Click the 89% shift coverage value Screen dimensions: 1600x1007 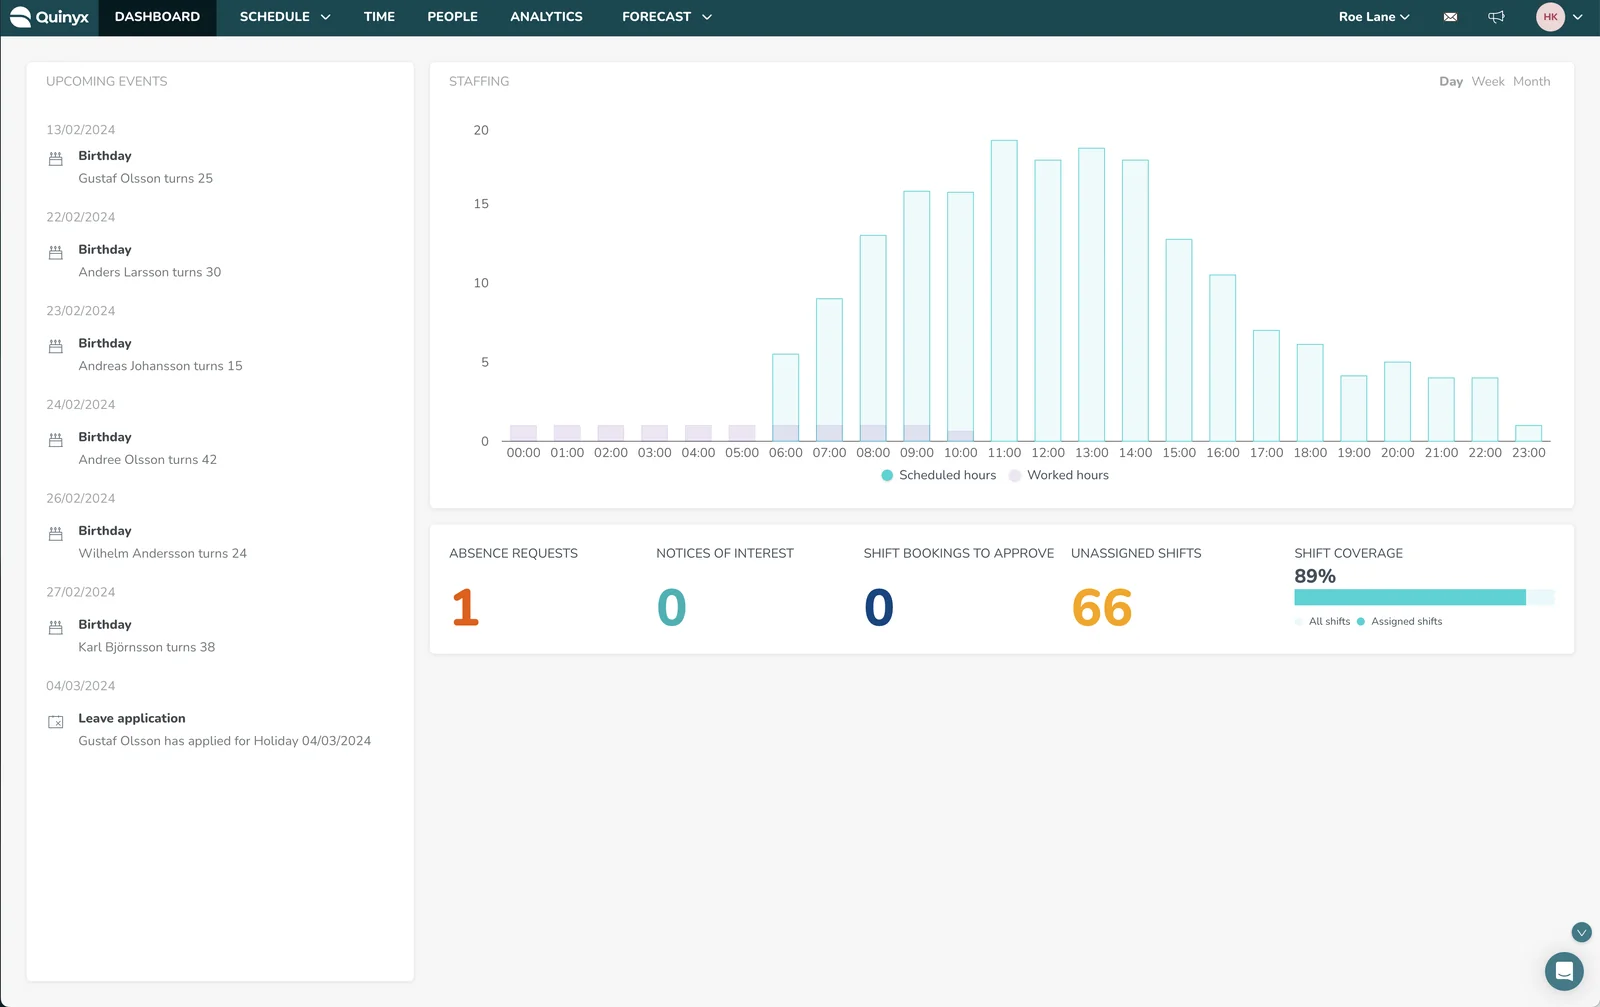pyautogui.click(x=1315, y=576)
